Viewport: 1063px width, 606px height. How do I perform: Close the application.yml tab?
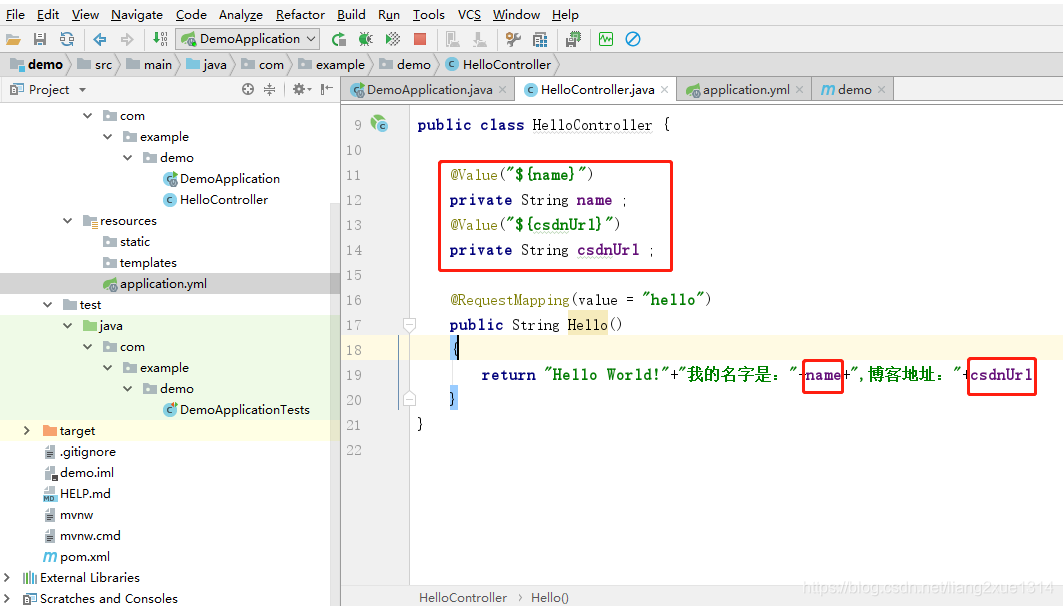tap(799, 89)
